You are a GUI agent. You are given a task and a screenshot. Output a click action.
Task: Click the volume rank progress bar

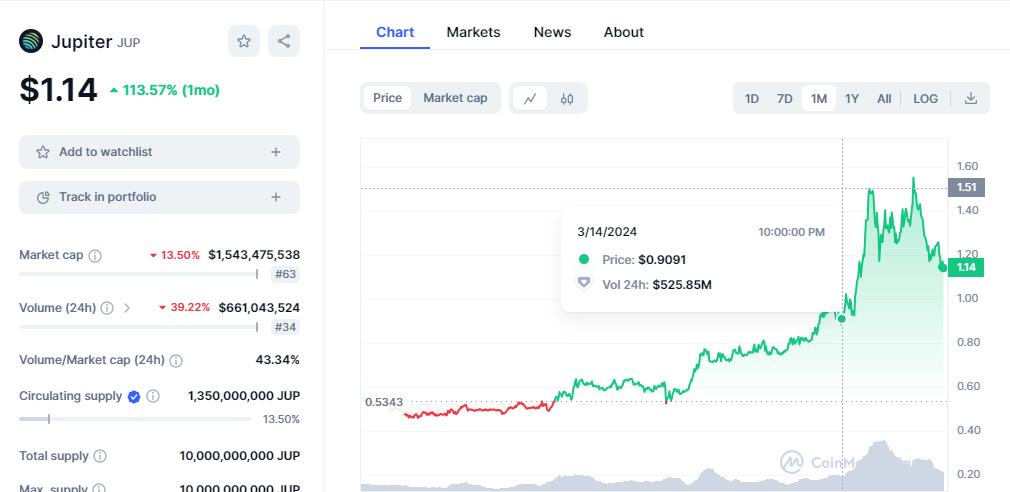(138, 327)
